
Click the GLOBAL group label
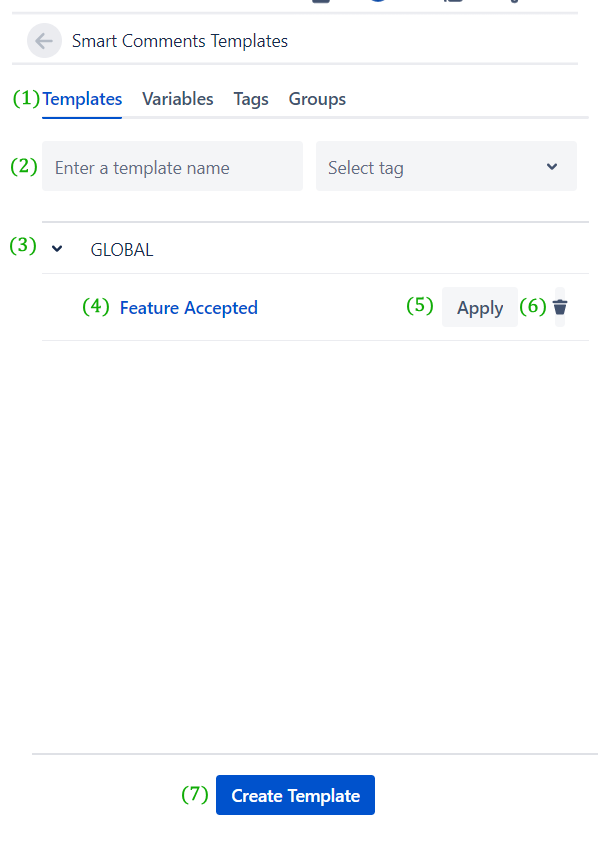(x=122, y=250)
